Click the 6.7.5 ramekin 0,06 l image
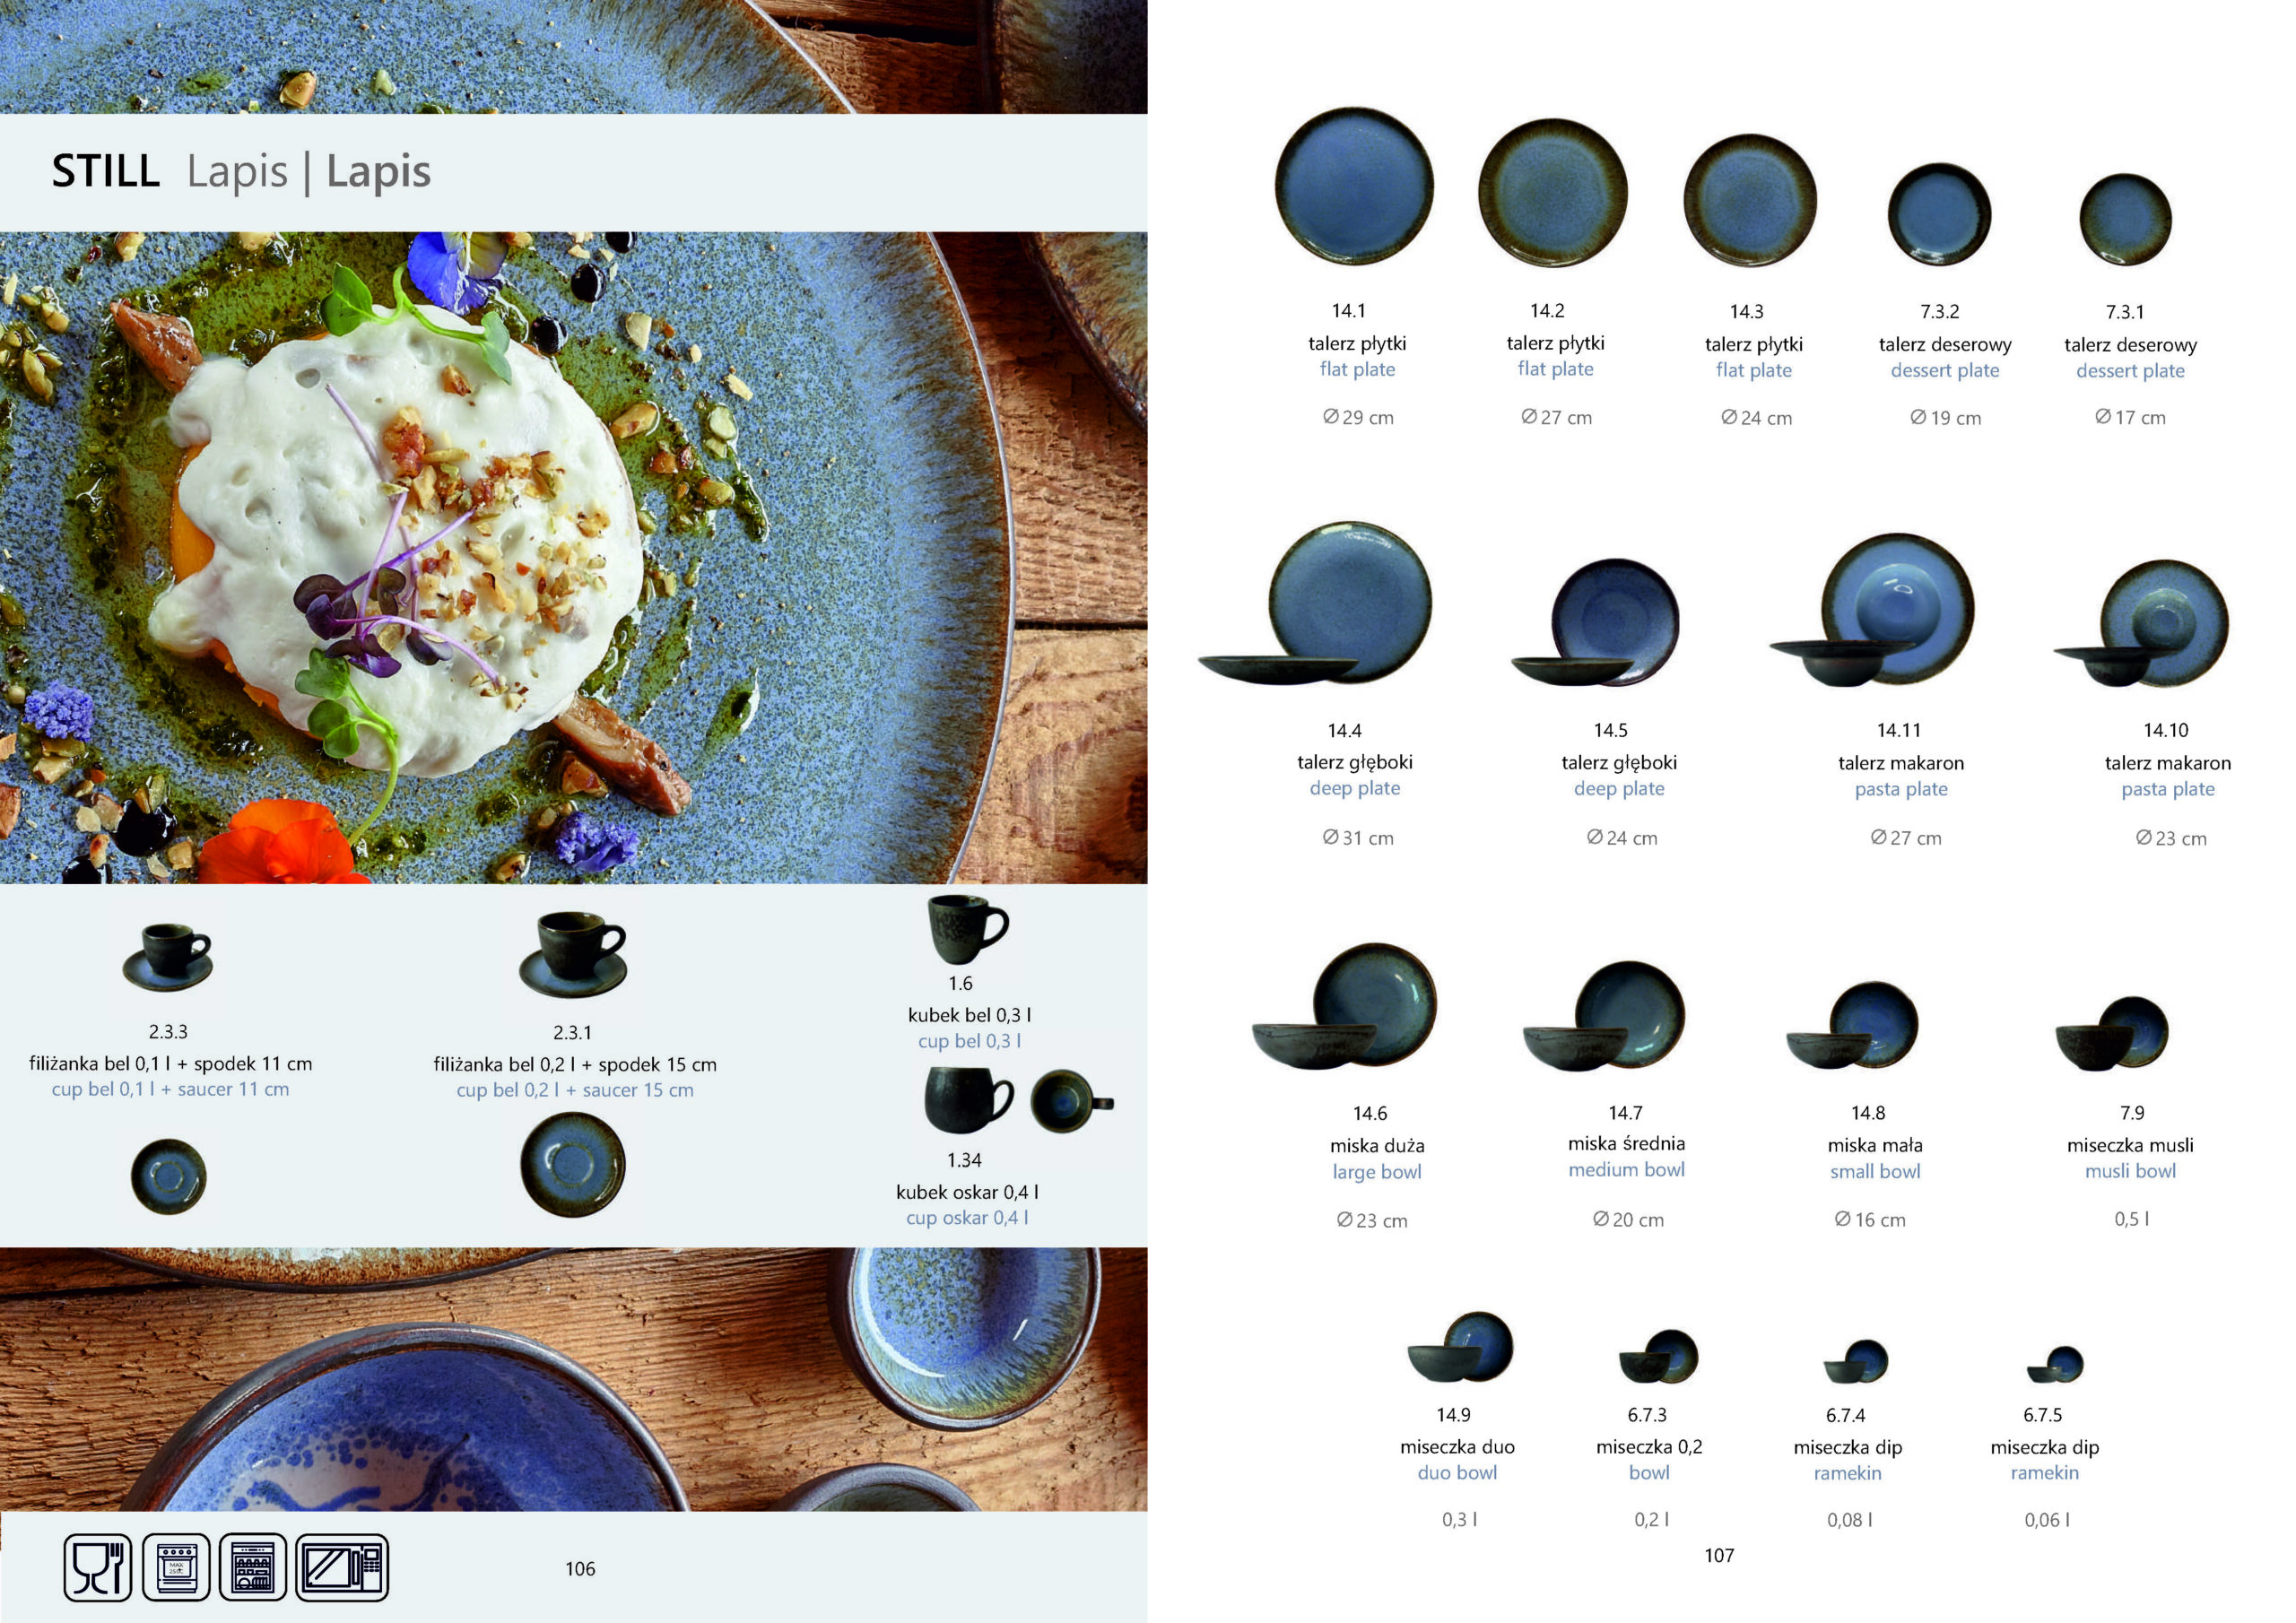The height and width of the screenshot is (1623, 2296). click(2055, 1365)
